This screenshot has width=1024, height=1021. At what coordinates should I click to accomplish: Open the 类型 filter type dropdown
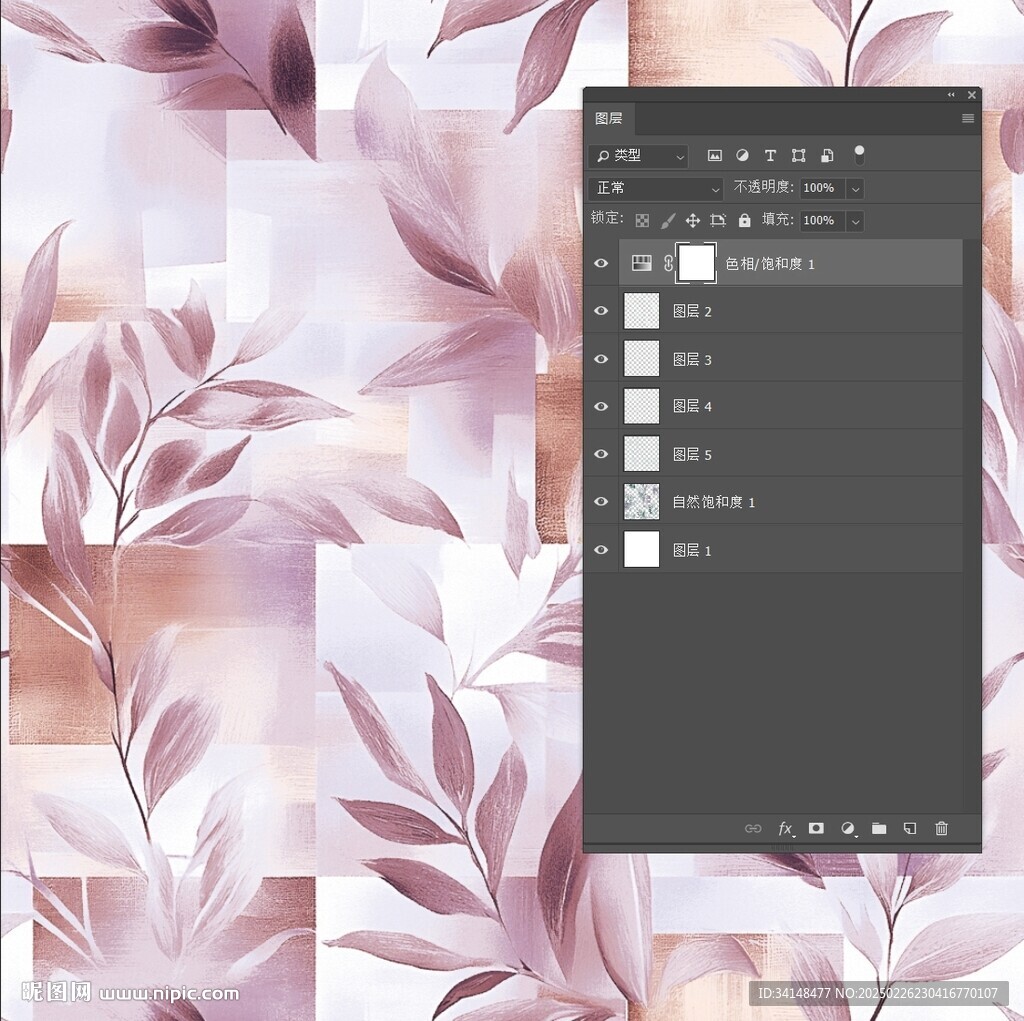pyautogui.click(x=639, y=156)
